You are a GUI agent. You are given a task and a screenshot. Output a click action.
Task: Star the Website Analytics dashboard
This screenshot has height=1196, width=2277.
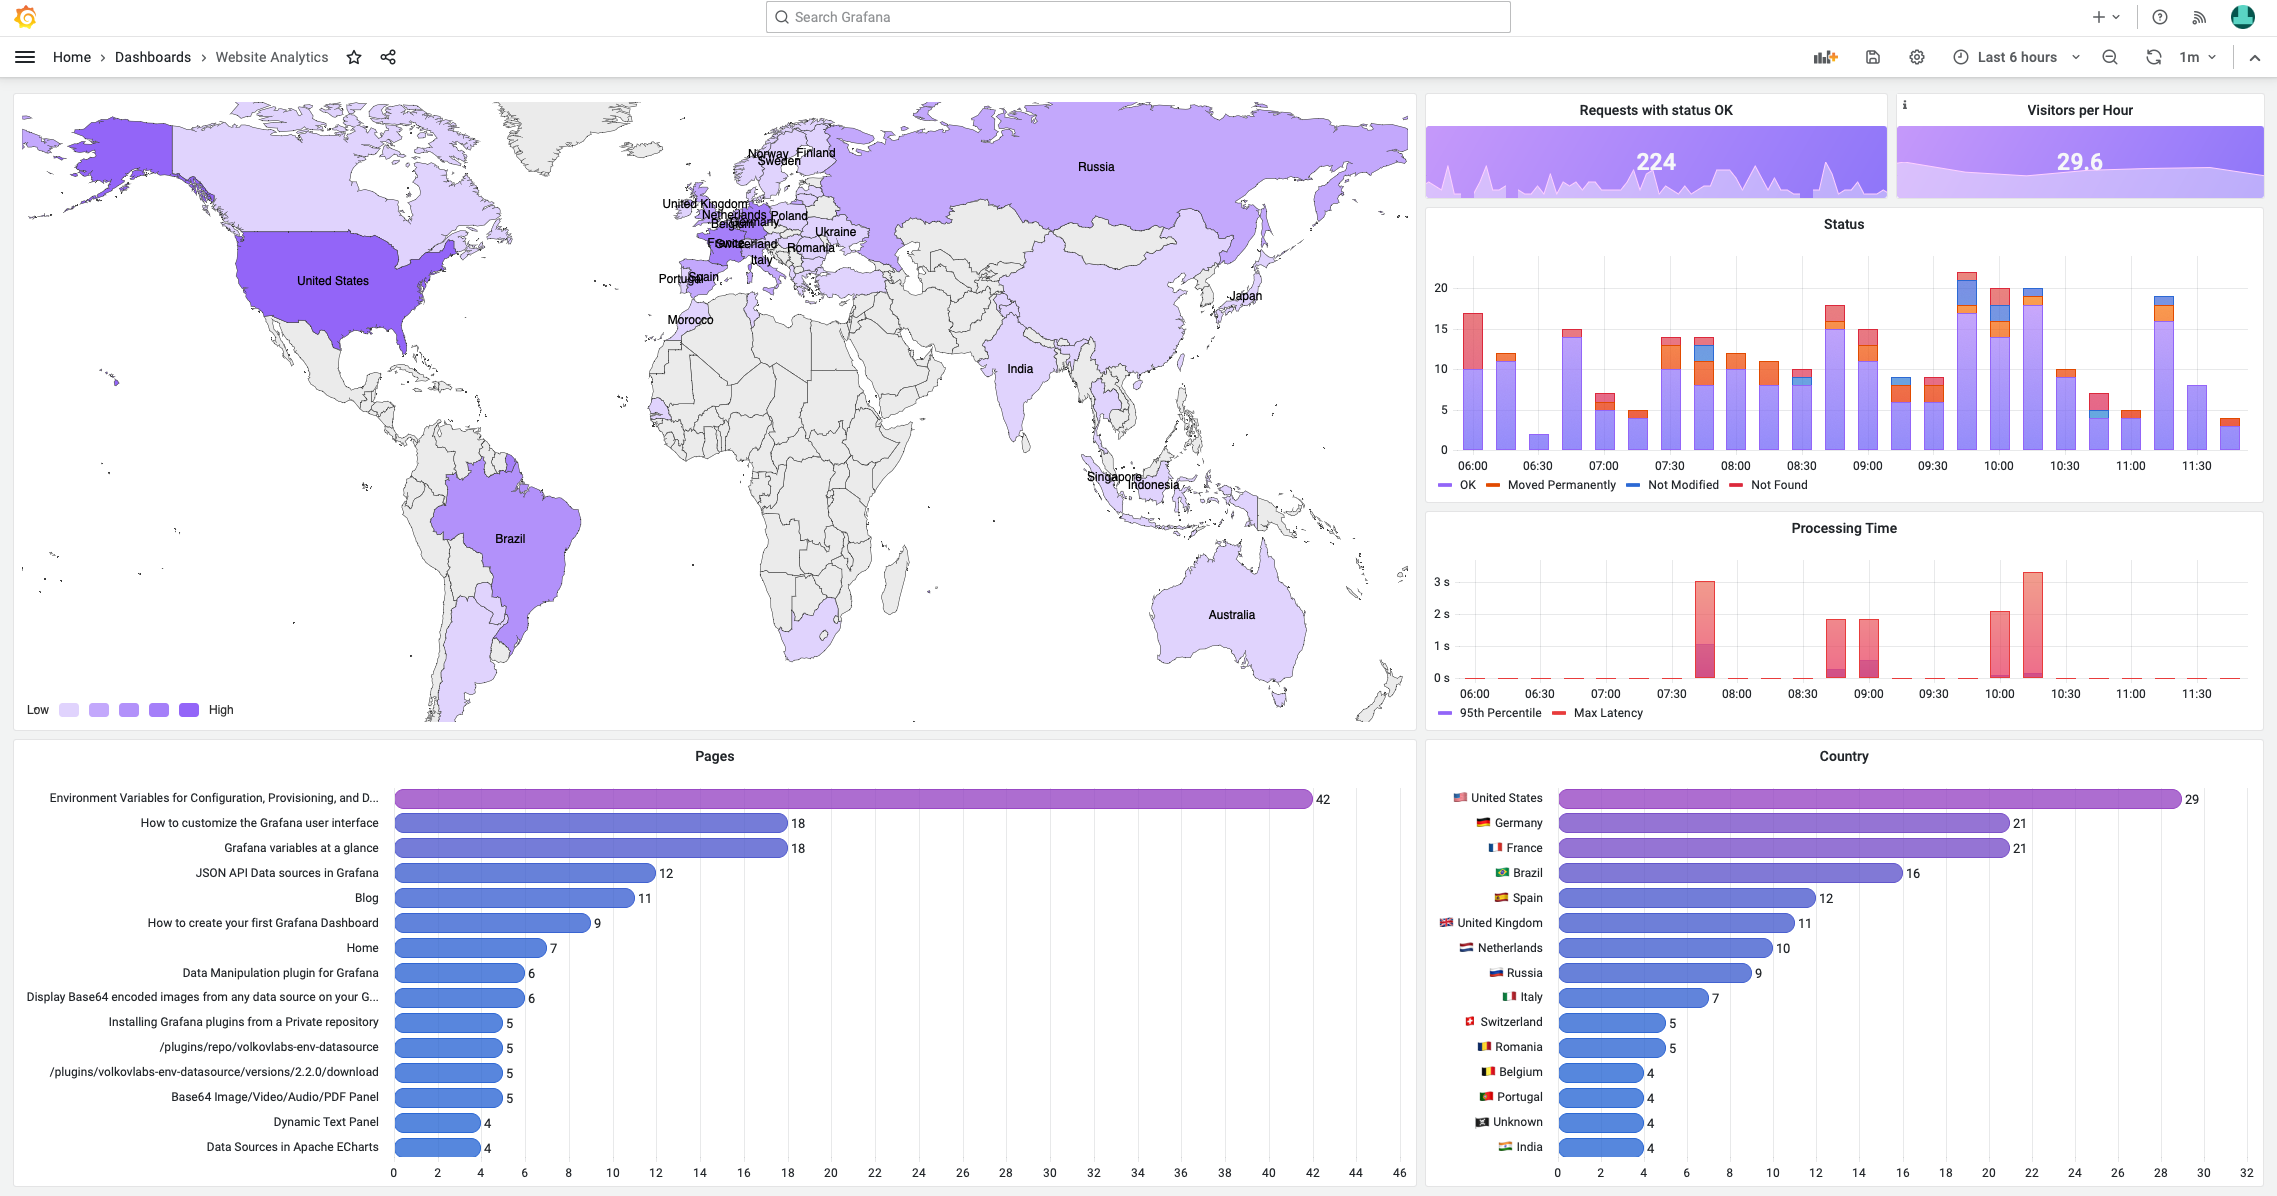pos(354,57)
